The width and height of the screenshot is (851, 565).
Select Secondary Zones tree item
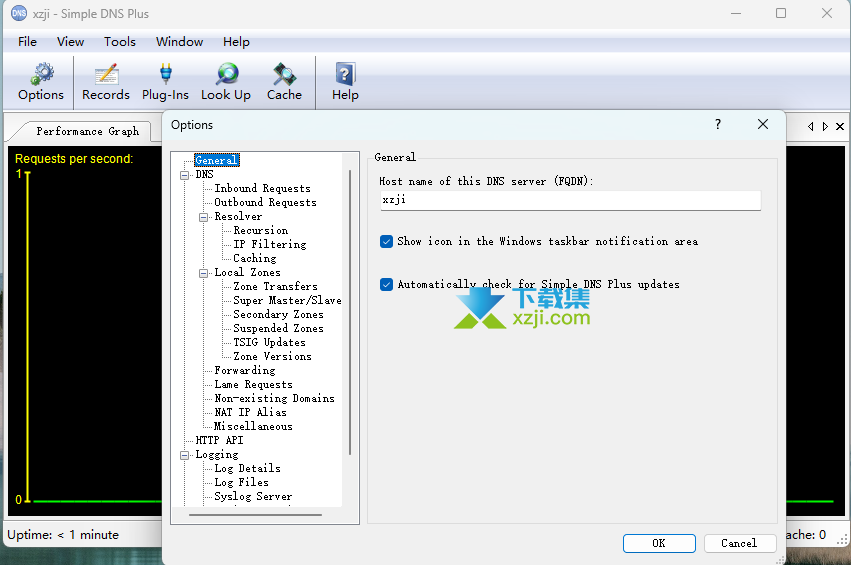[278, 315]
